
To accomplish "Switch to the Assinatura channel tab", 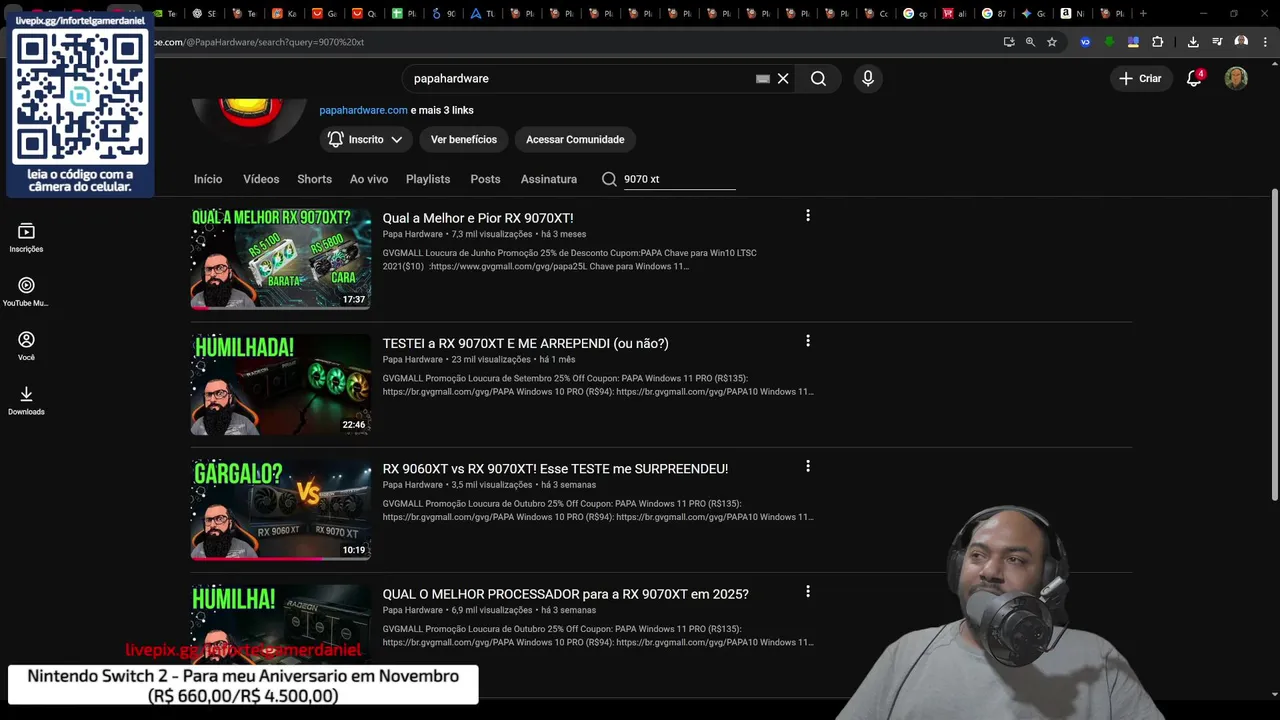I will [549, 179].
